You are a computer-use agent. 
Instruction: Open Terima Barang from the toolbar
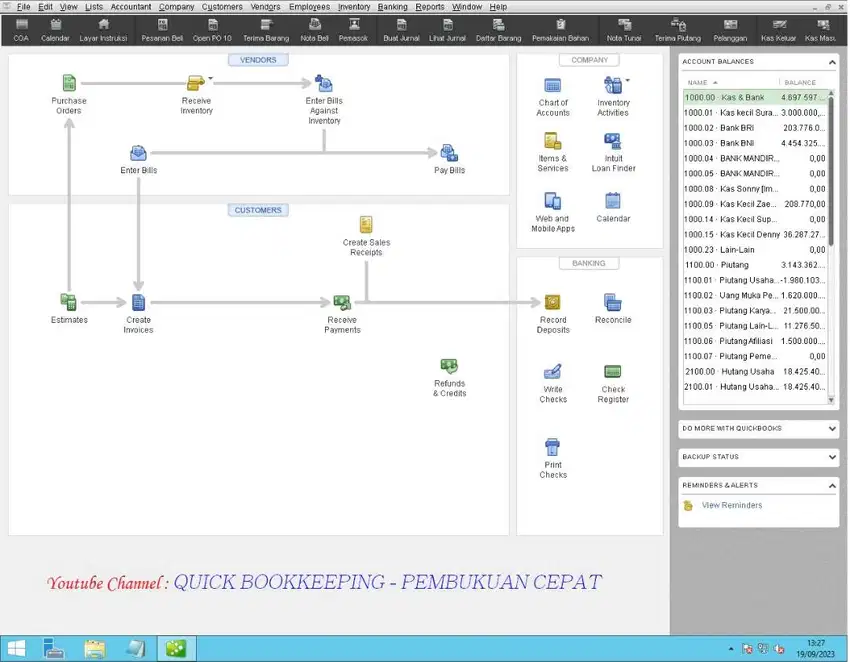tap(266, 30)
